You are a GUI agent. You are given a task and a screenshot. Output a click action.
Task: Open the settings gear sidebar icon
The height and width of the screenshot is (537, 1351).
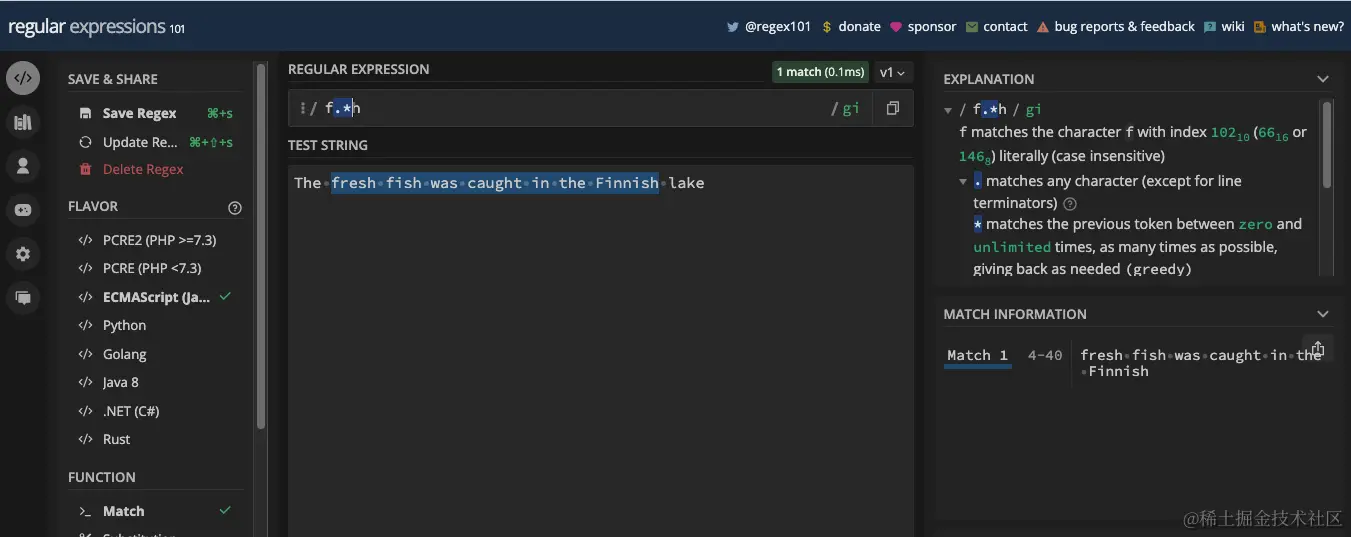pos(23,254)
